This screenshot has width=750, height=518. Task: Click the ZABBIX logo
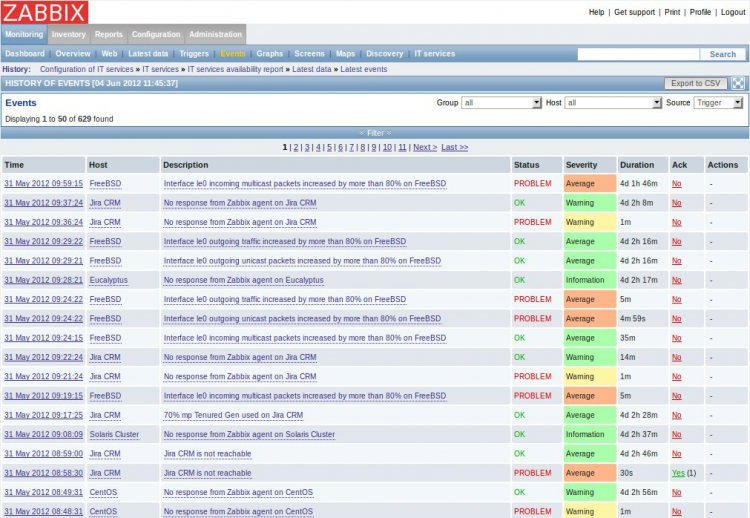[45, 13]
